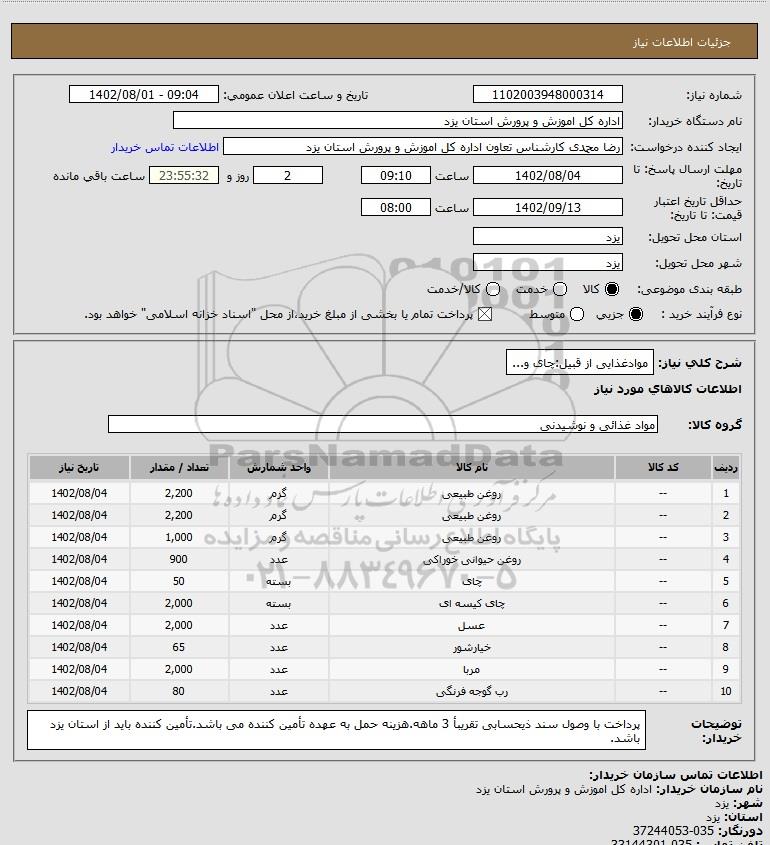The width and height of the screenshot is (770, 845).
Task: Click the ردیف column header
Action: pos(726,467)
